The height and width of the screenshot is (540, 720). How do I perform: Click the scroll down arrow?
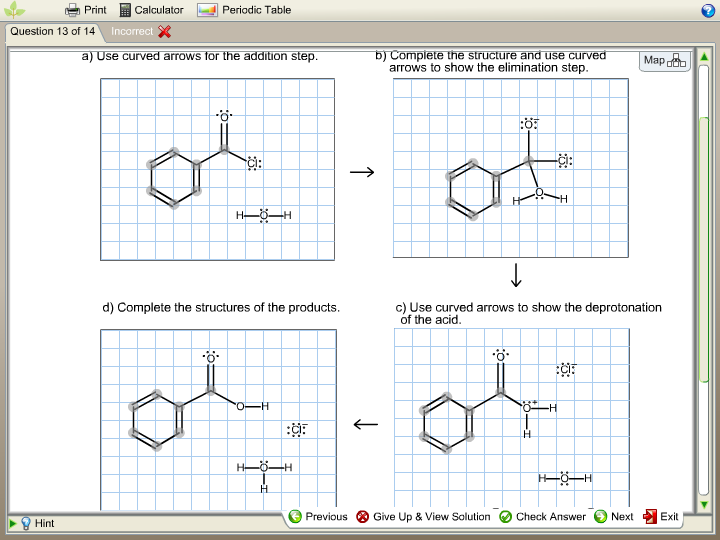click(x=704, y=505)
